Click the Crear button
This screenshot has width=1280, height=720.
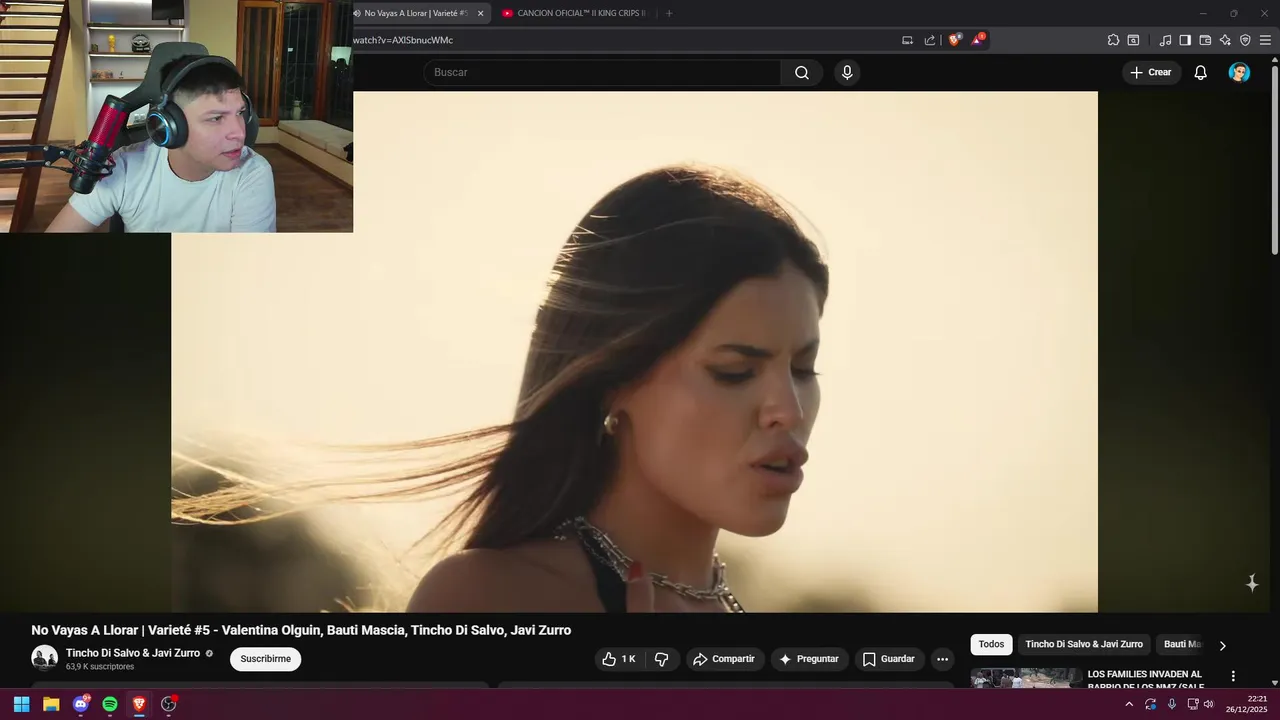click(1151, 72)
